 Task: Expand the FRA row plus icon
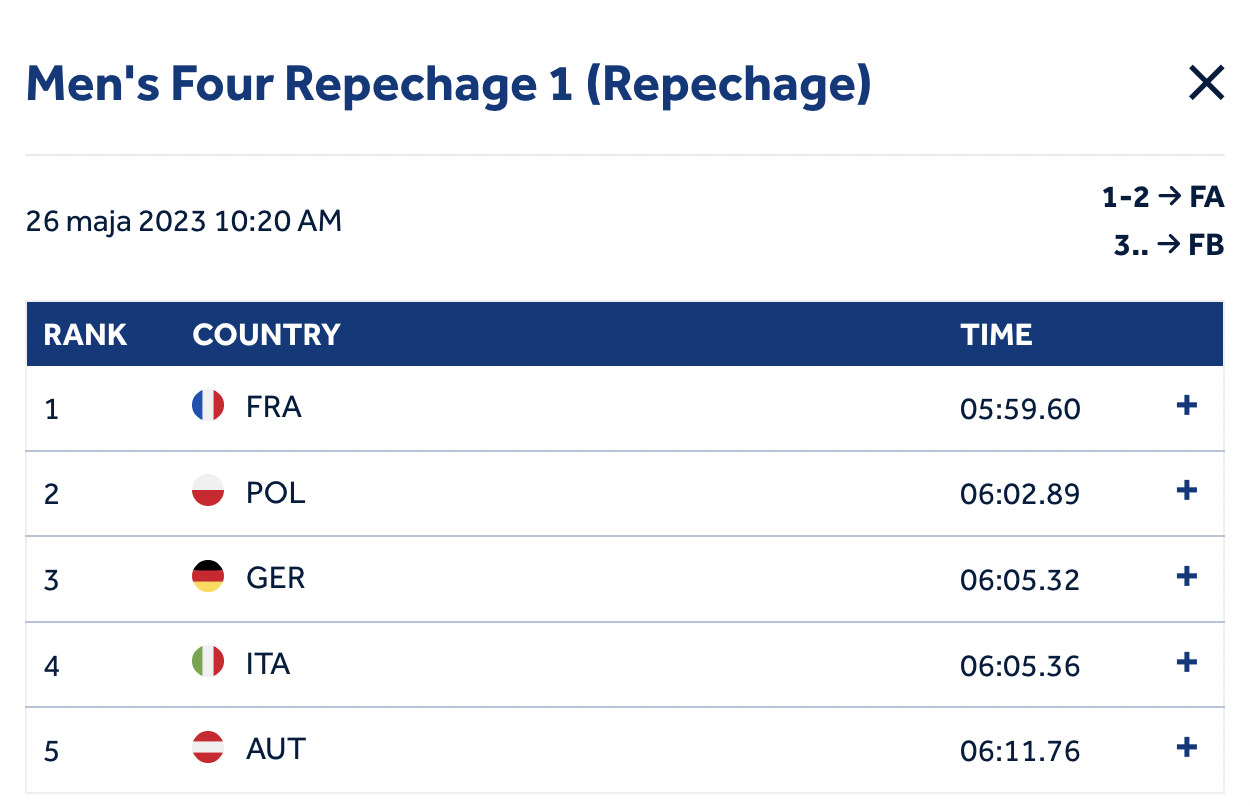click(x=1186, y=406)
